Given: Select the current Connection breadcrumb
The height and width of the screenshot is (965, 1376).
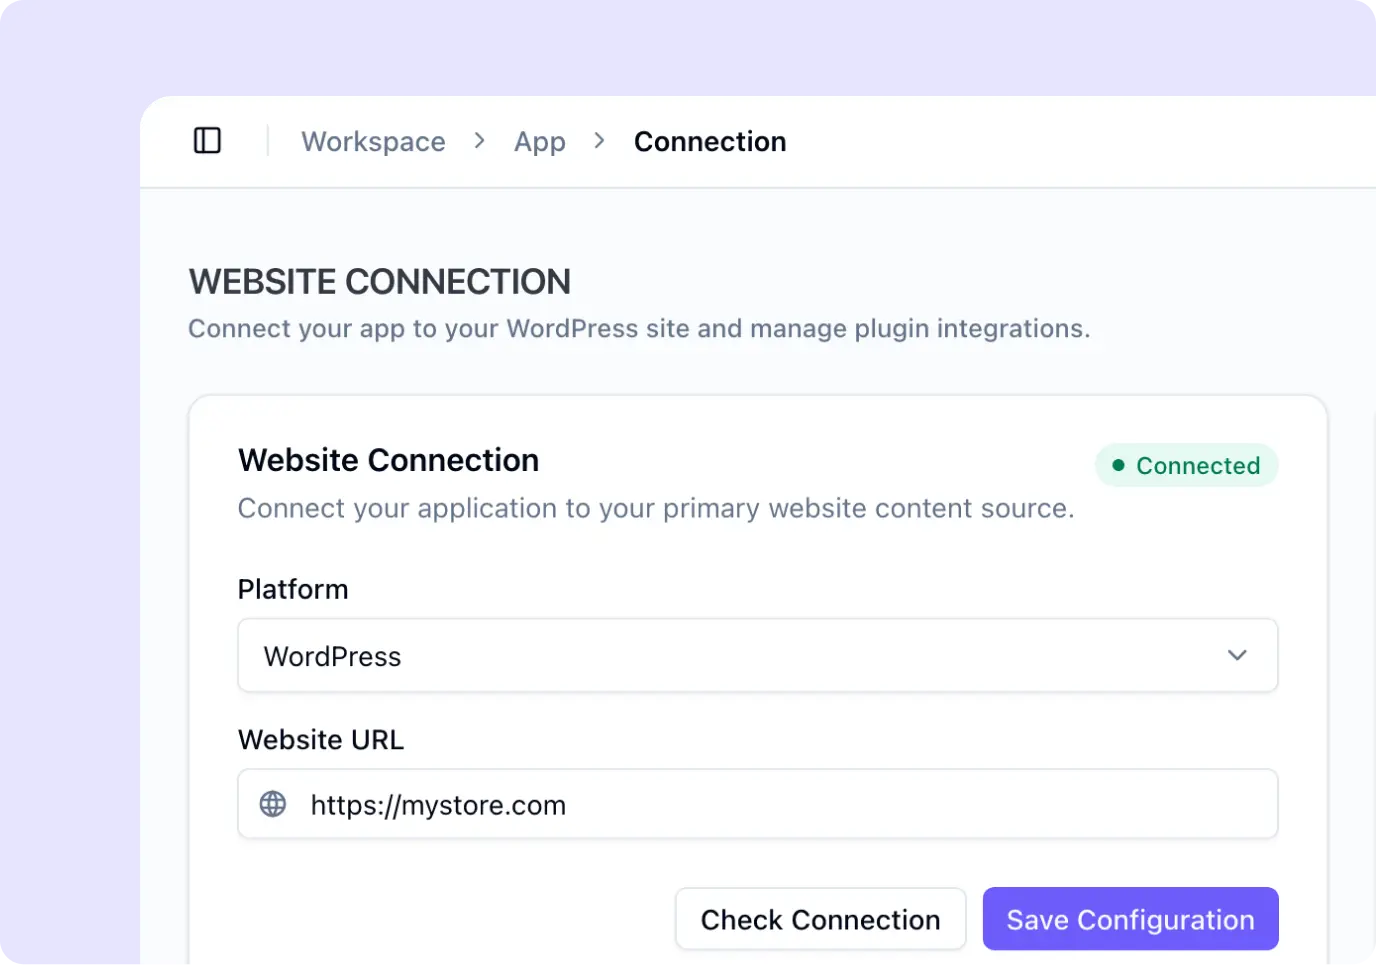Looking at the screenshot, I should tap(710, 141).
